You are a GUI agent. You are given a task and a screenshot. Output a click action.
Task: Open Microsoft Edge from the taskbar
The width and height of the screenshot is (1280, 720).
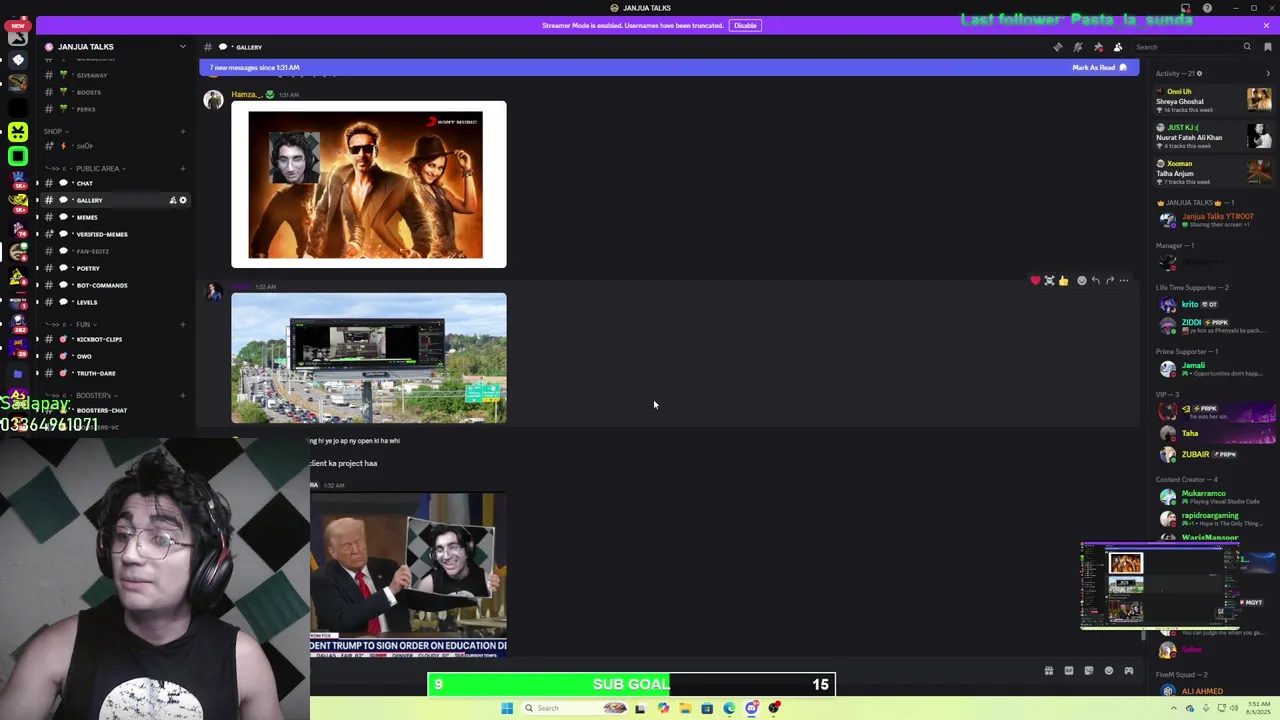[729, 708]
